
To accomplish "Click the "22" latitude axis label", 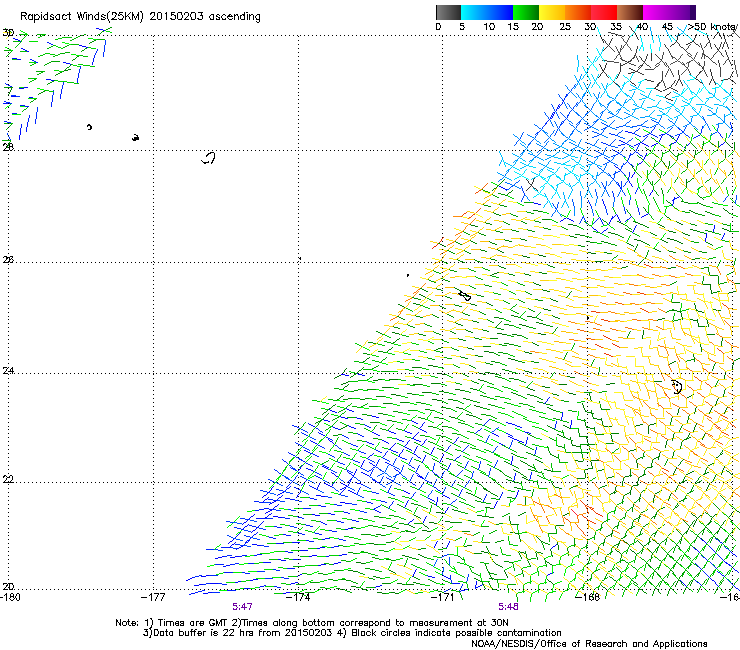I will pyautogui.click(x=8, y=479).
